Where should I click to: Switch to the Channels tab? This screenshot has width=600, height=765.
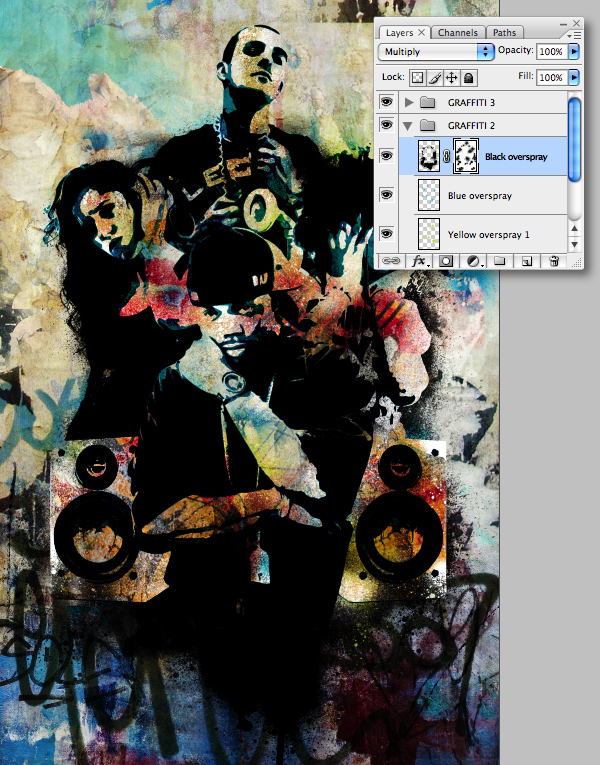pyautogui.click(x=459, y=32)
